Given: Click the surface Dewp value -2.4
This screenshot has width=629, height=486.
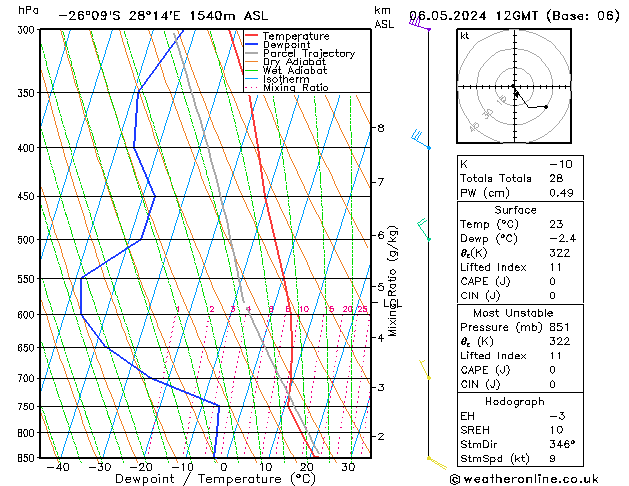Looking at the screenshot, I should tap(562, 238).
